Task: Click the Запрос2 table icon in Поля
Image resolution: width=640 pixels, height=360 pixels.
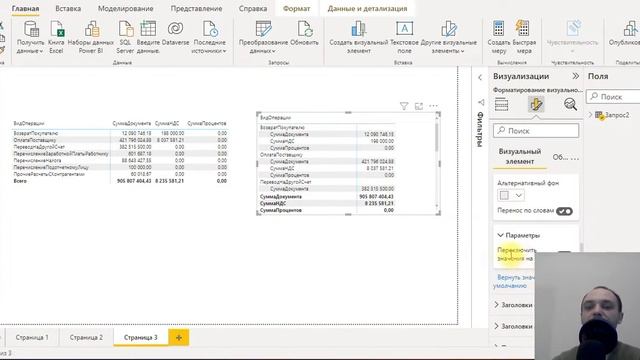Action: (x=600, y=116)
